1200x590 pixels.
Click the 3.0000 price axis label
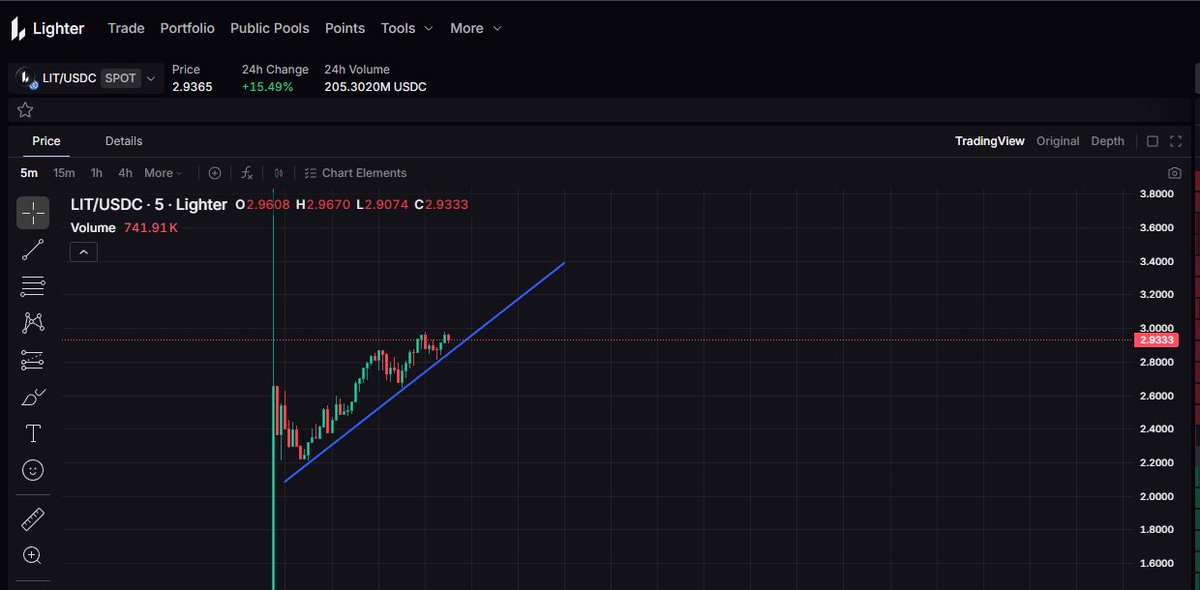[x=1157, y=328]
